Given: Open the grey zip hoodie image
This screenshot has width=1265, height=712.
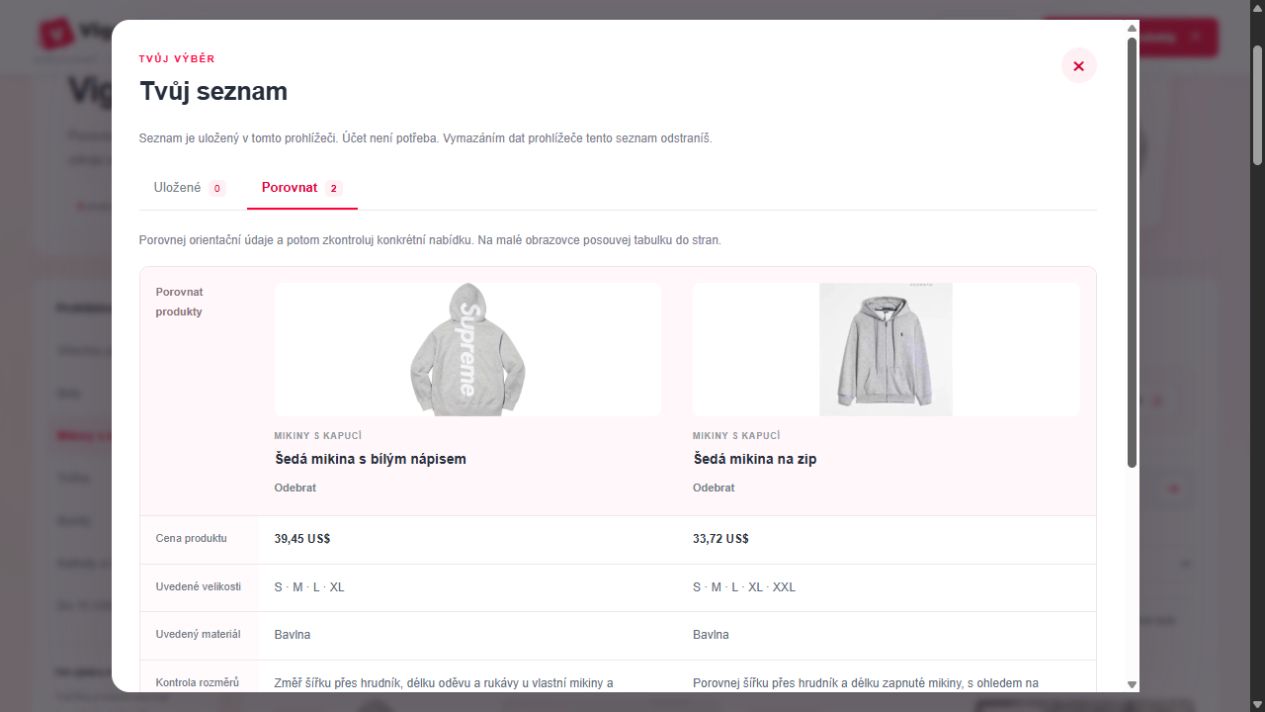Looking at the screenshot, I should (886, 349).
